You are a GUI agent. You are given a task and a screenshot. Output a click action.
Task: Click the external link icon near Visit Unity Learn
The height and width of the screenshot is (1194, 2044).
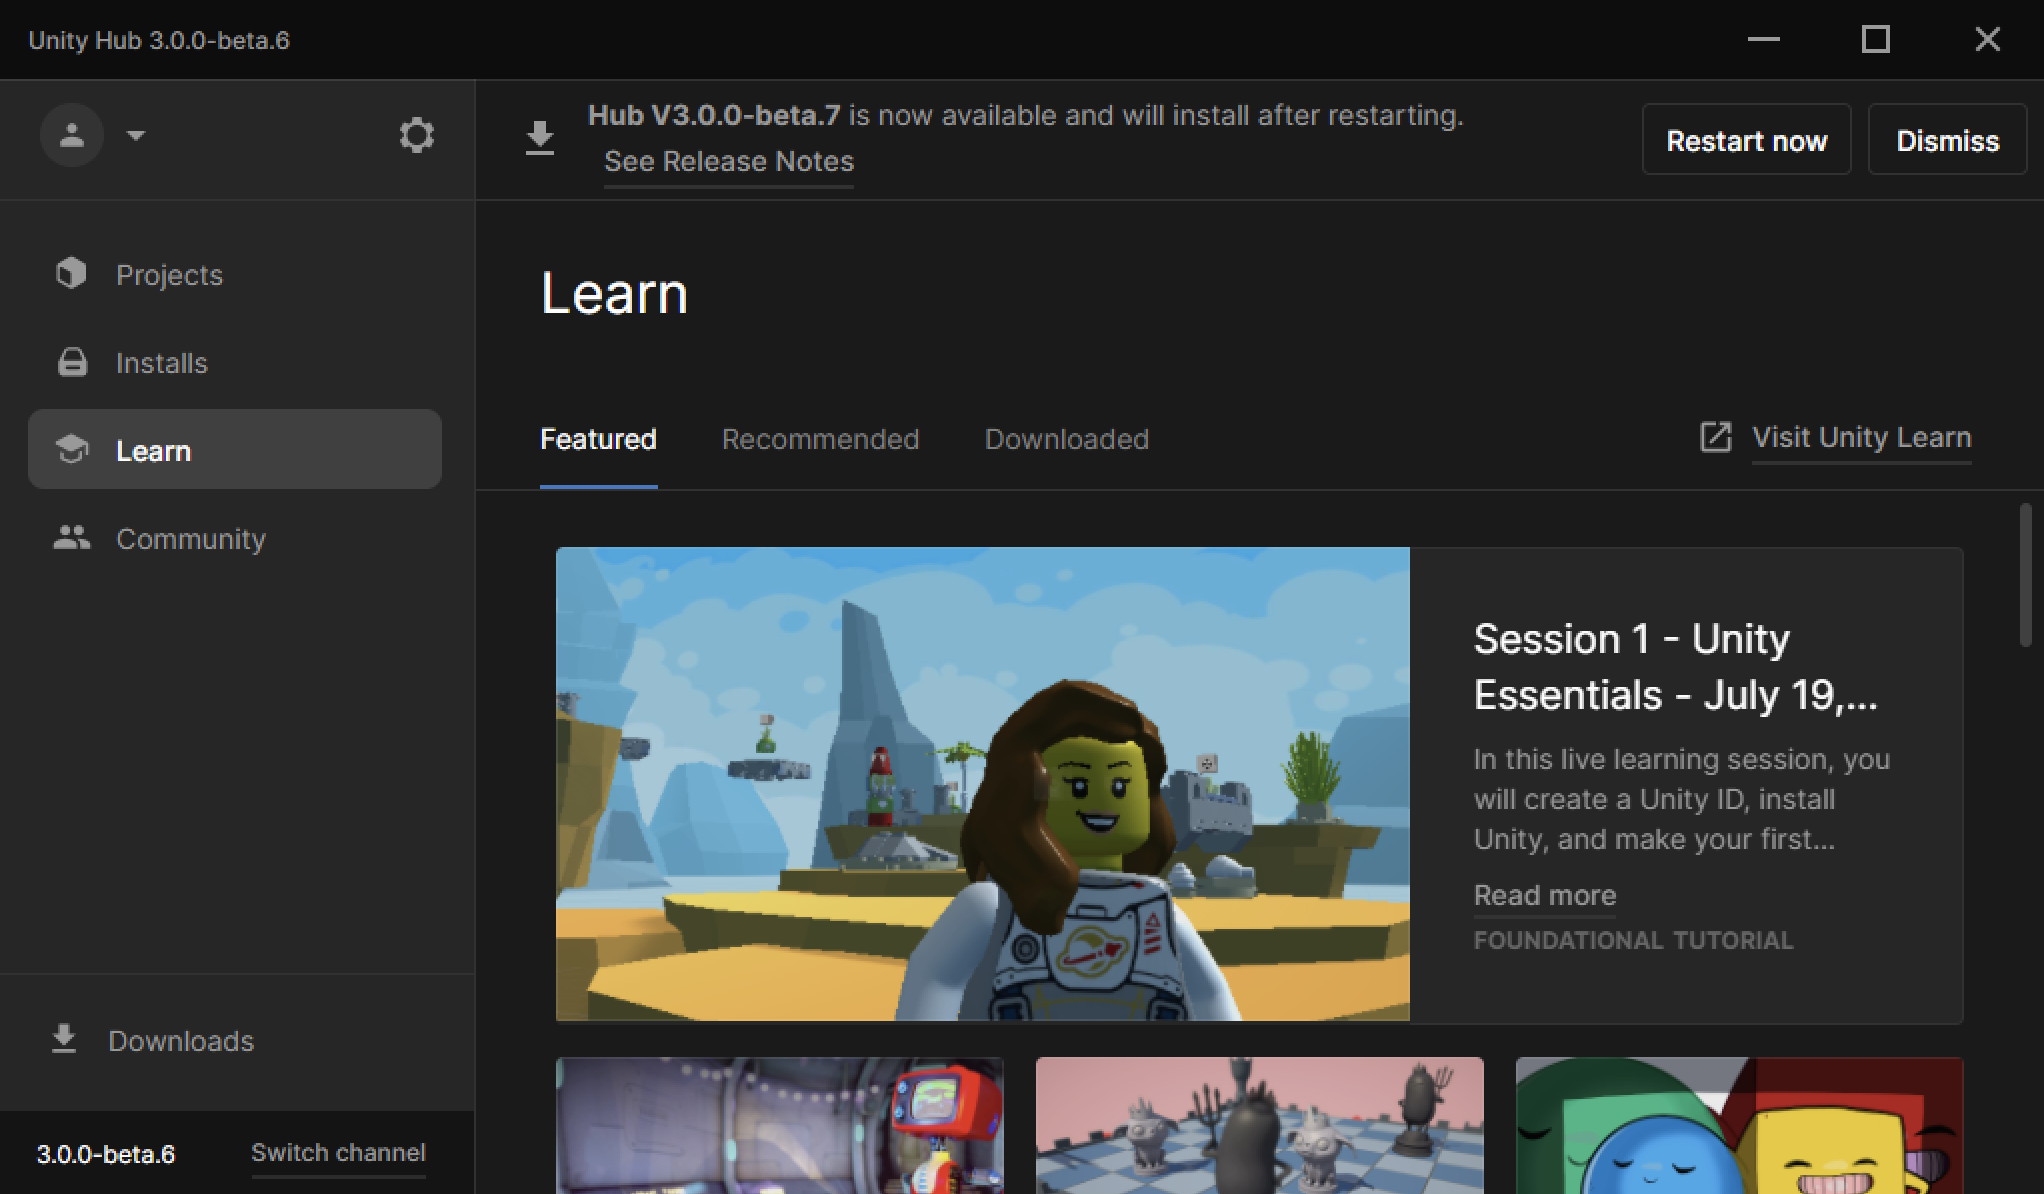click(x=1715, y=437)
